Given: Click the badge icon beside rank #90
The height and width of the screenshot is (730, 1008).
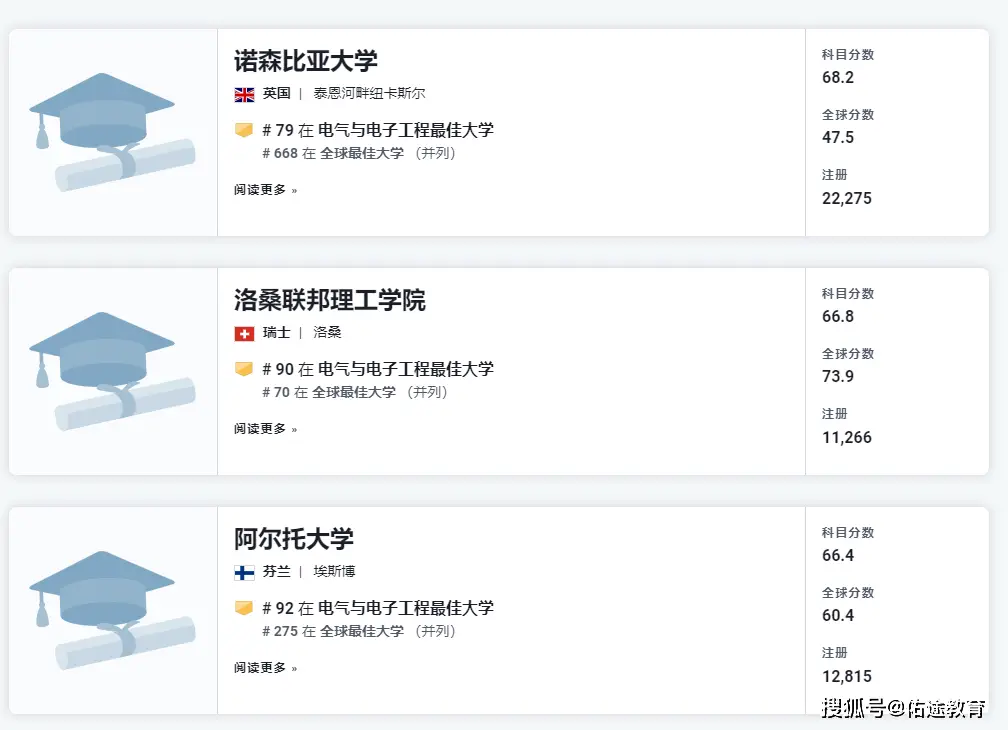Looking at the screenshot, I should pyautogui.click(x=244, y=369).
